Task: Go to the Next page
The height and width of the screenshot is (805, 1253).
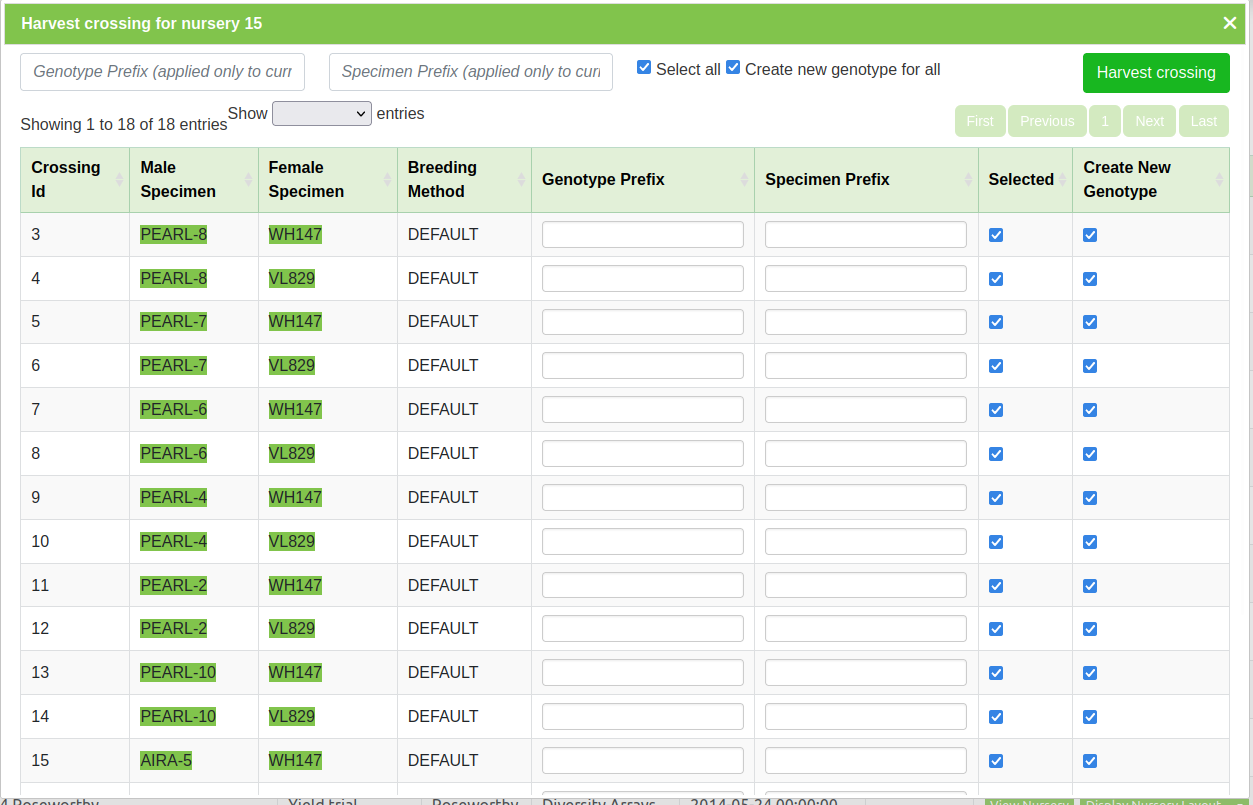Action: pyautogui.click(x=1149, y=121)
